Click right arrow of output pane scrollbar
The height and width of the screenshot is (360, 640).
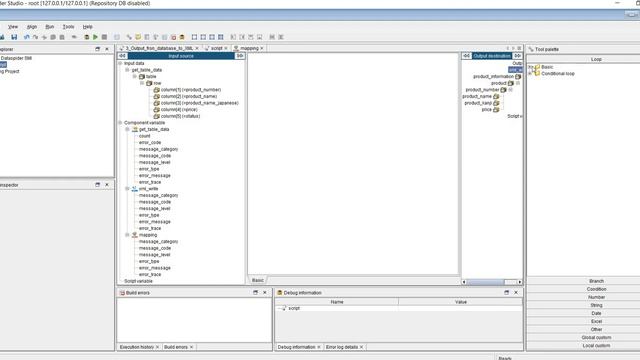pos(520,282)
